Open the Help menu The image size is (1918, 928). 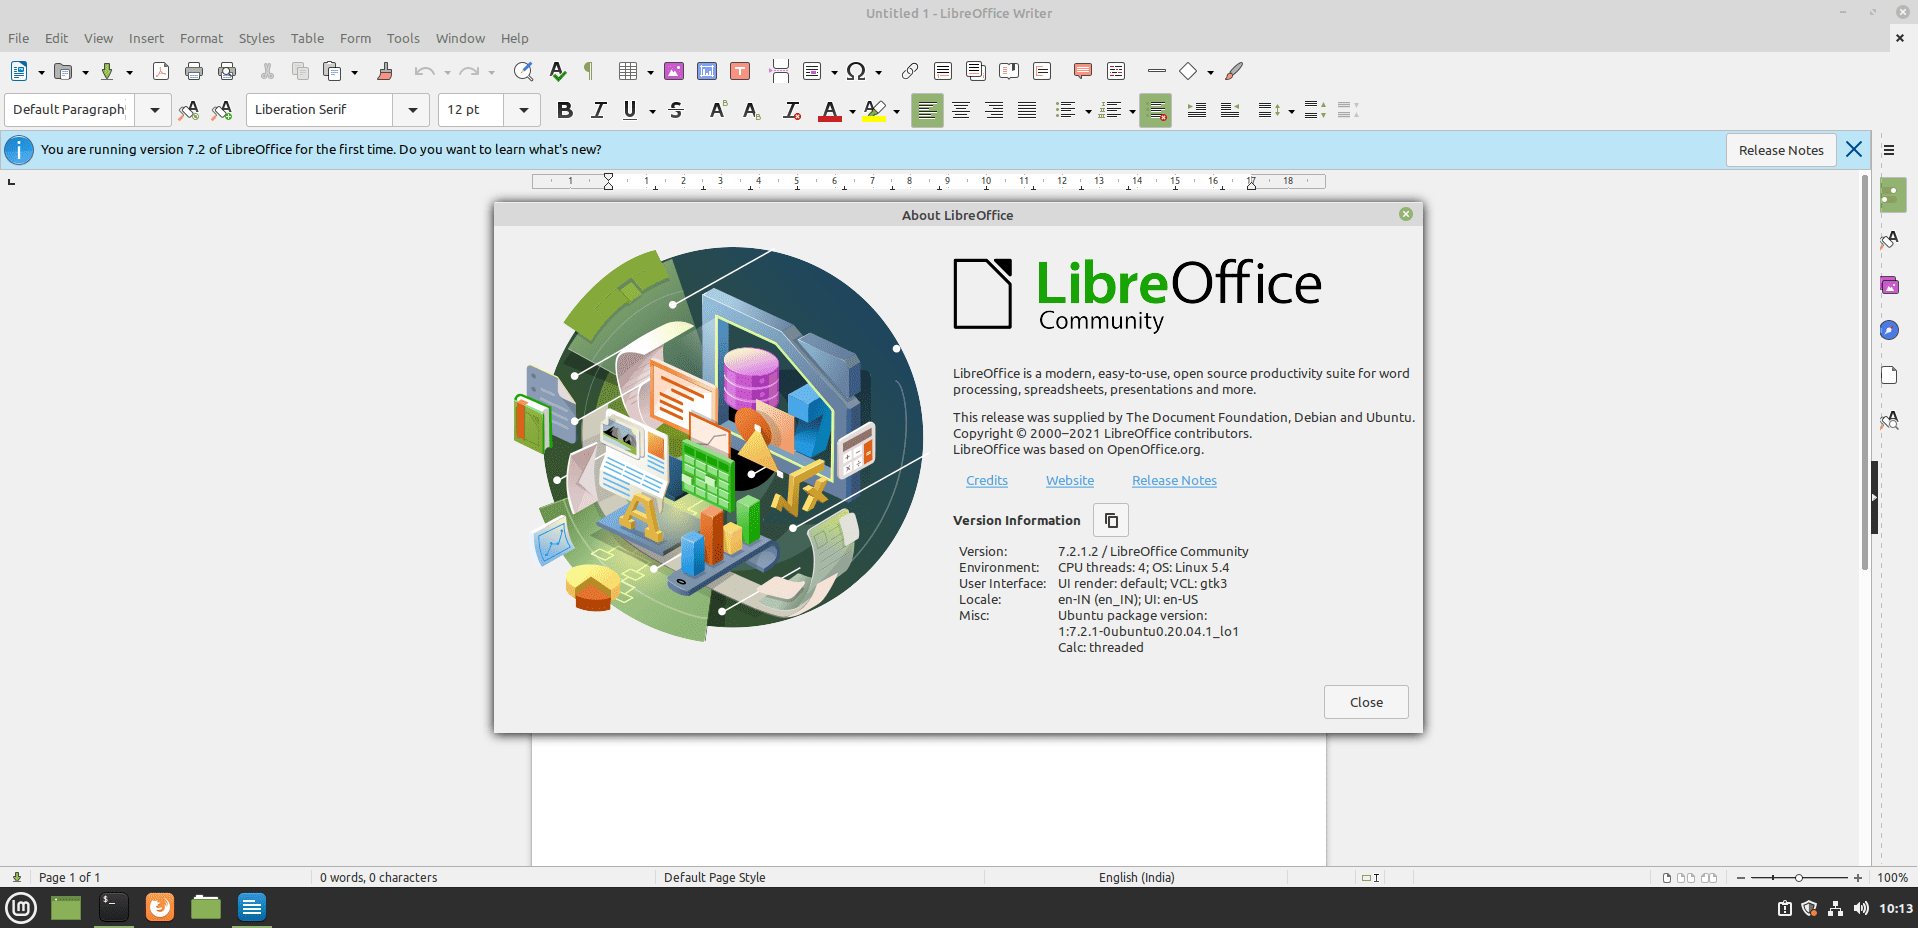click(x=514, y=38)
